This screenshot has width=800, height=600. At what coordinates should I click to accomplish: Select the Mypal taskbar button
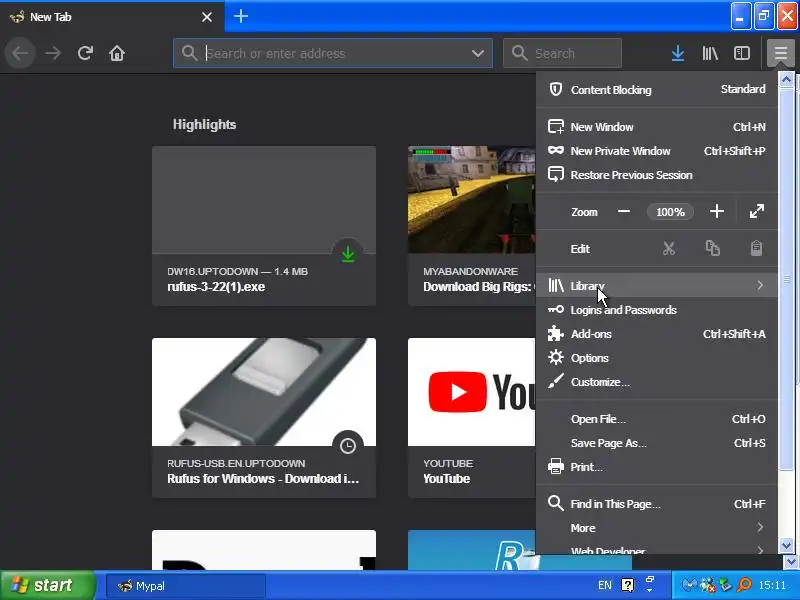click(186, 586)
